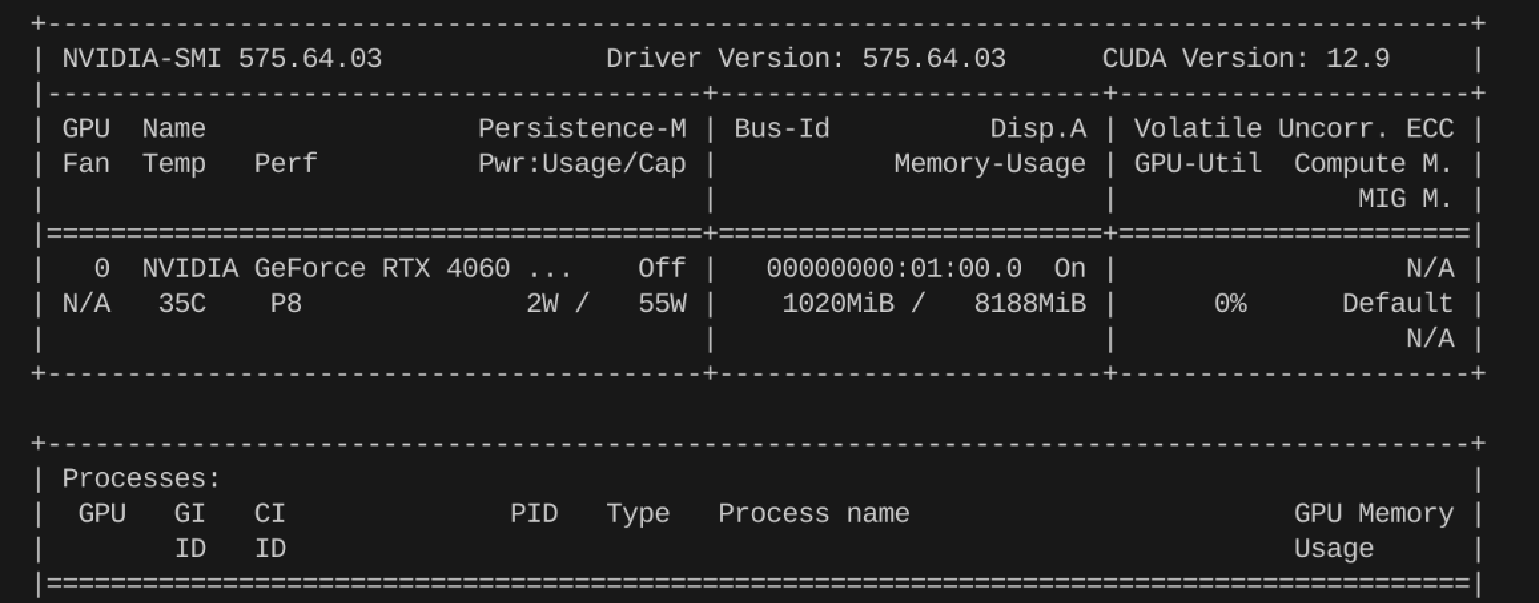The width and height of the screenshot is (1539, 603).
Task: Click the 35C temperature reading
Action: point(182,303)
